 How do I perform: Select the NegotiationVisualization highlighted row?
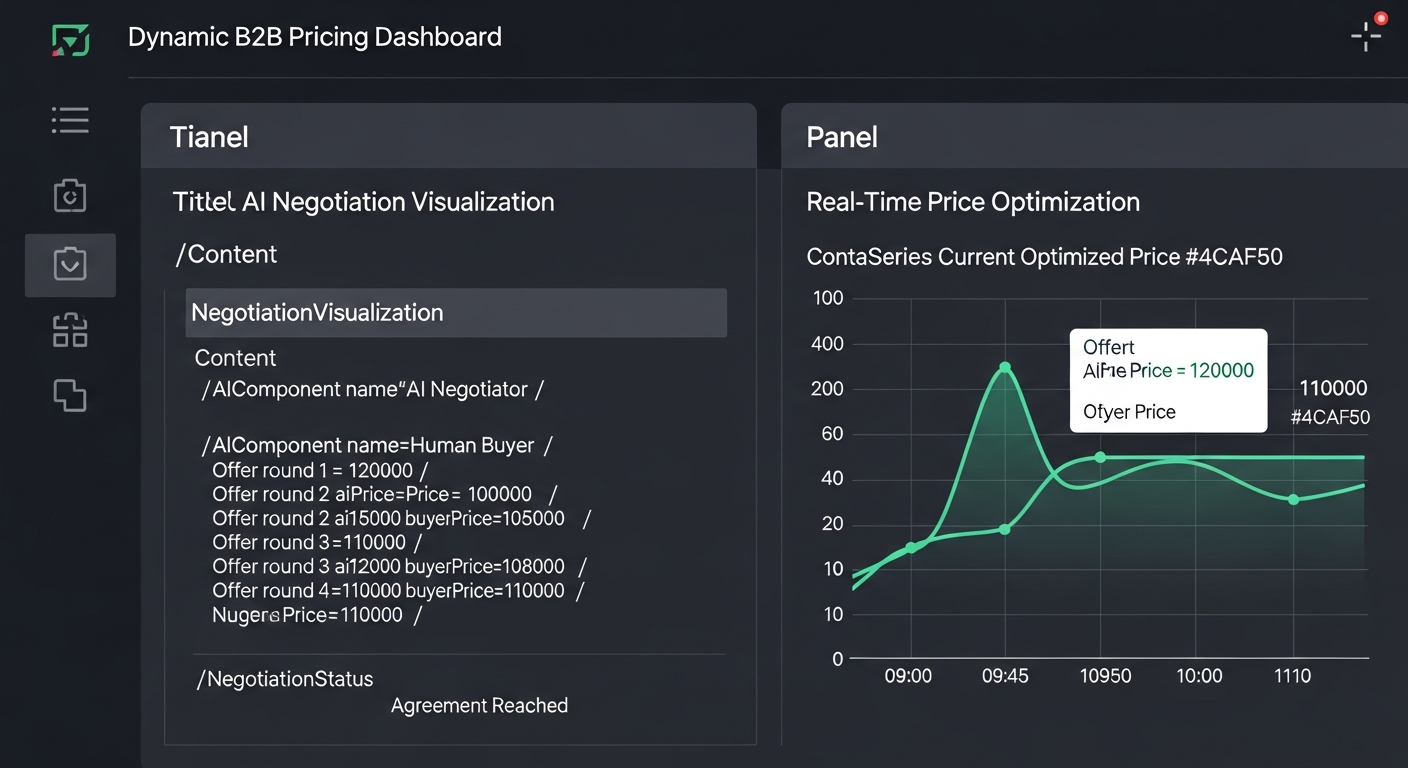tap(456, 312)
